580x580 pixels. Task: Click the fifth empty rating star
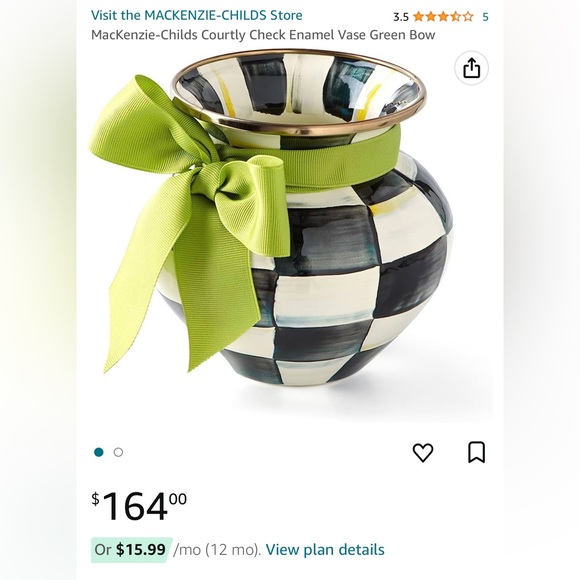tap(468, 17)
